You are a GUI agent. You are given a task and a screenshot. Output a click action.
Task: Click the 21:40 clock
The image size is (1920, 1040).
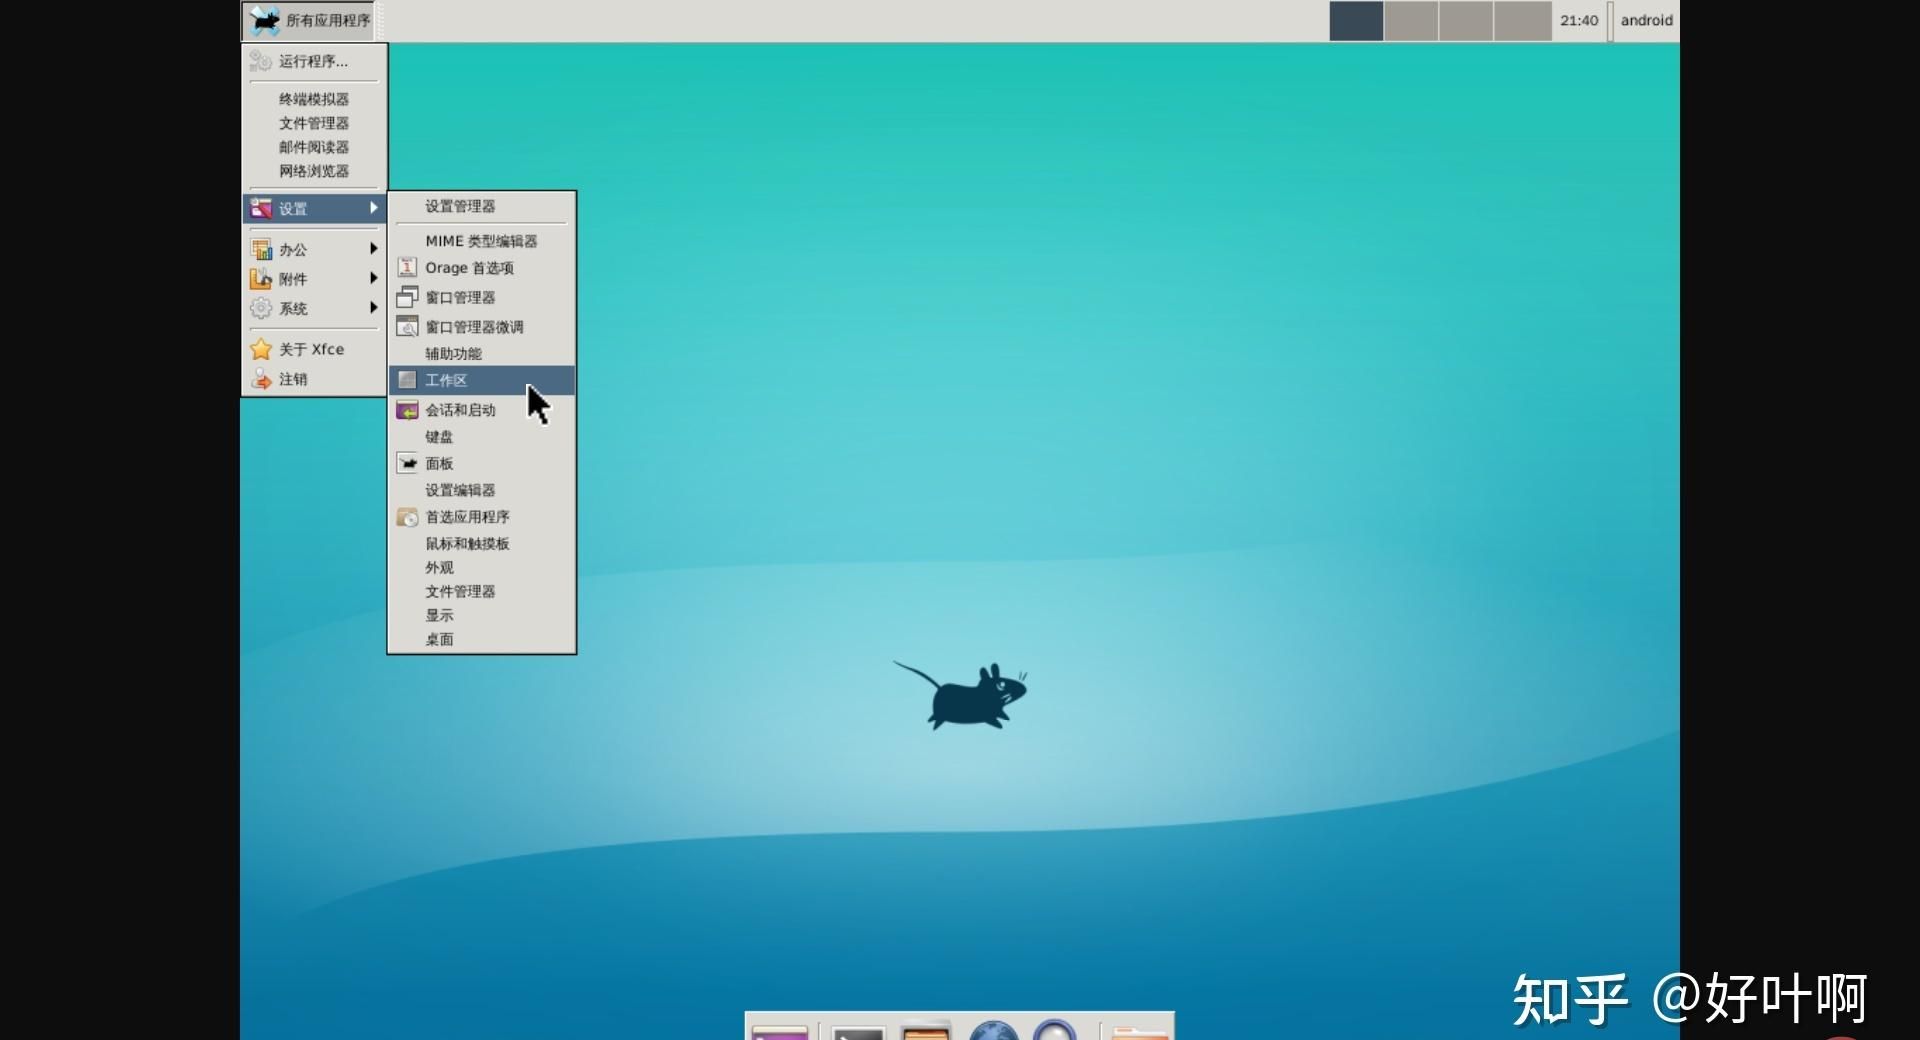click(1579, 20)
